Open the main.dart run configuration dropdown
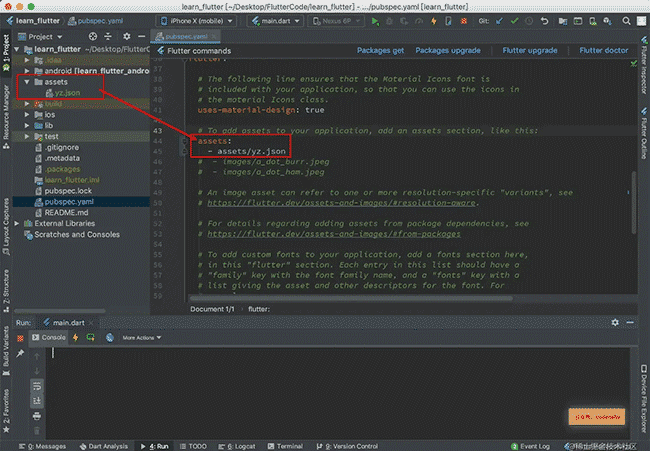Screen dimensions: 650x451 pyautogui.click(x=275, y=21)
